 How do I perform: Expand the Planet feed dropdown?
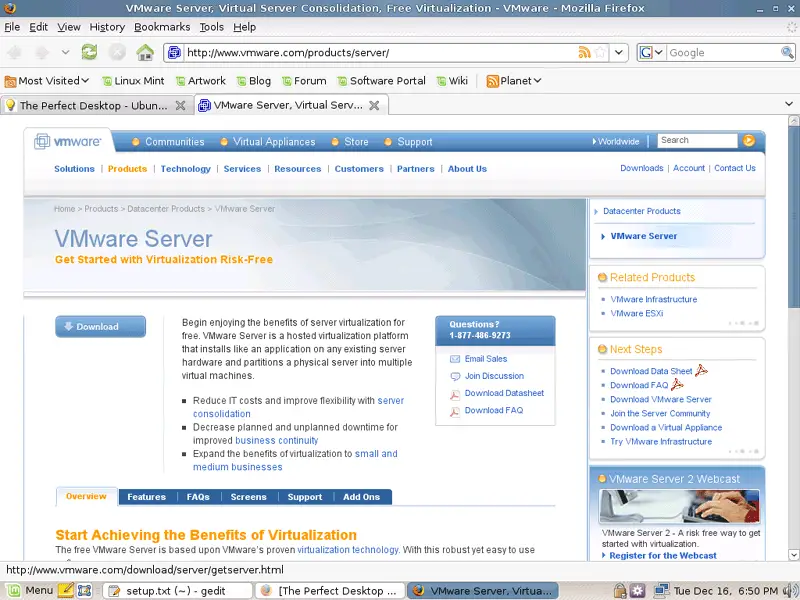pos(514,81)
